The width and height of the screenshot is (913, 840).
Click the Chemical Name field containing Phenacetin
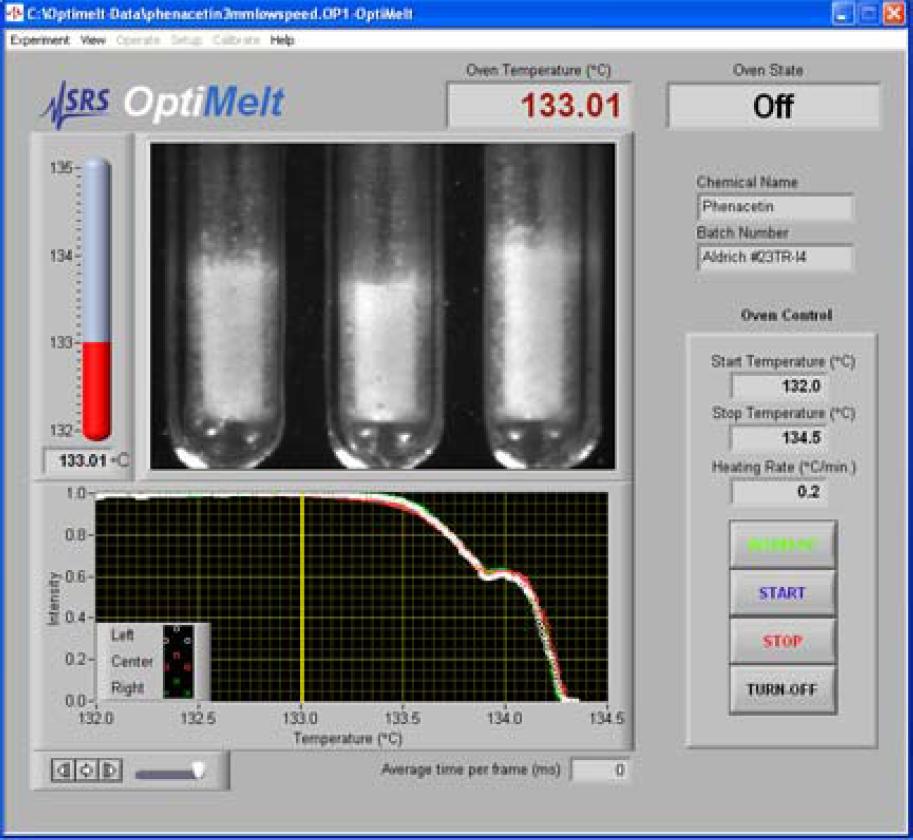point(775,207)
